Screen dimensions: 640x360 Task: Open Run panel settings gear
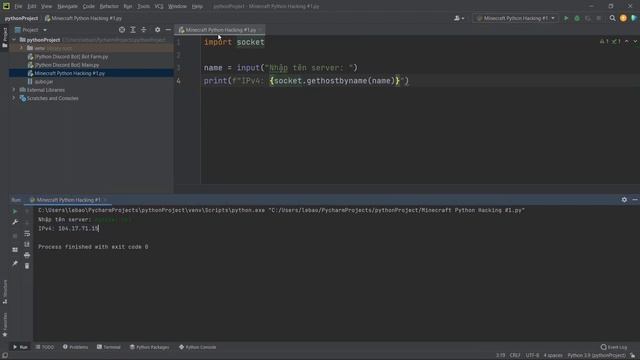click(624, 200)
